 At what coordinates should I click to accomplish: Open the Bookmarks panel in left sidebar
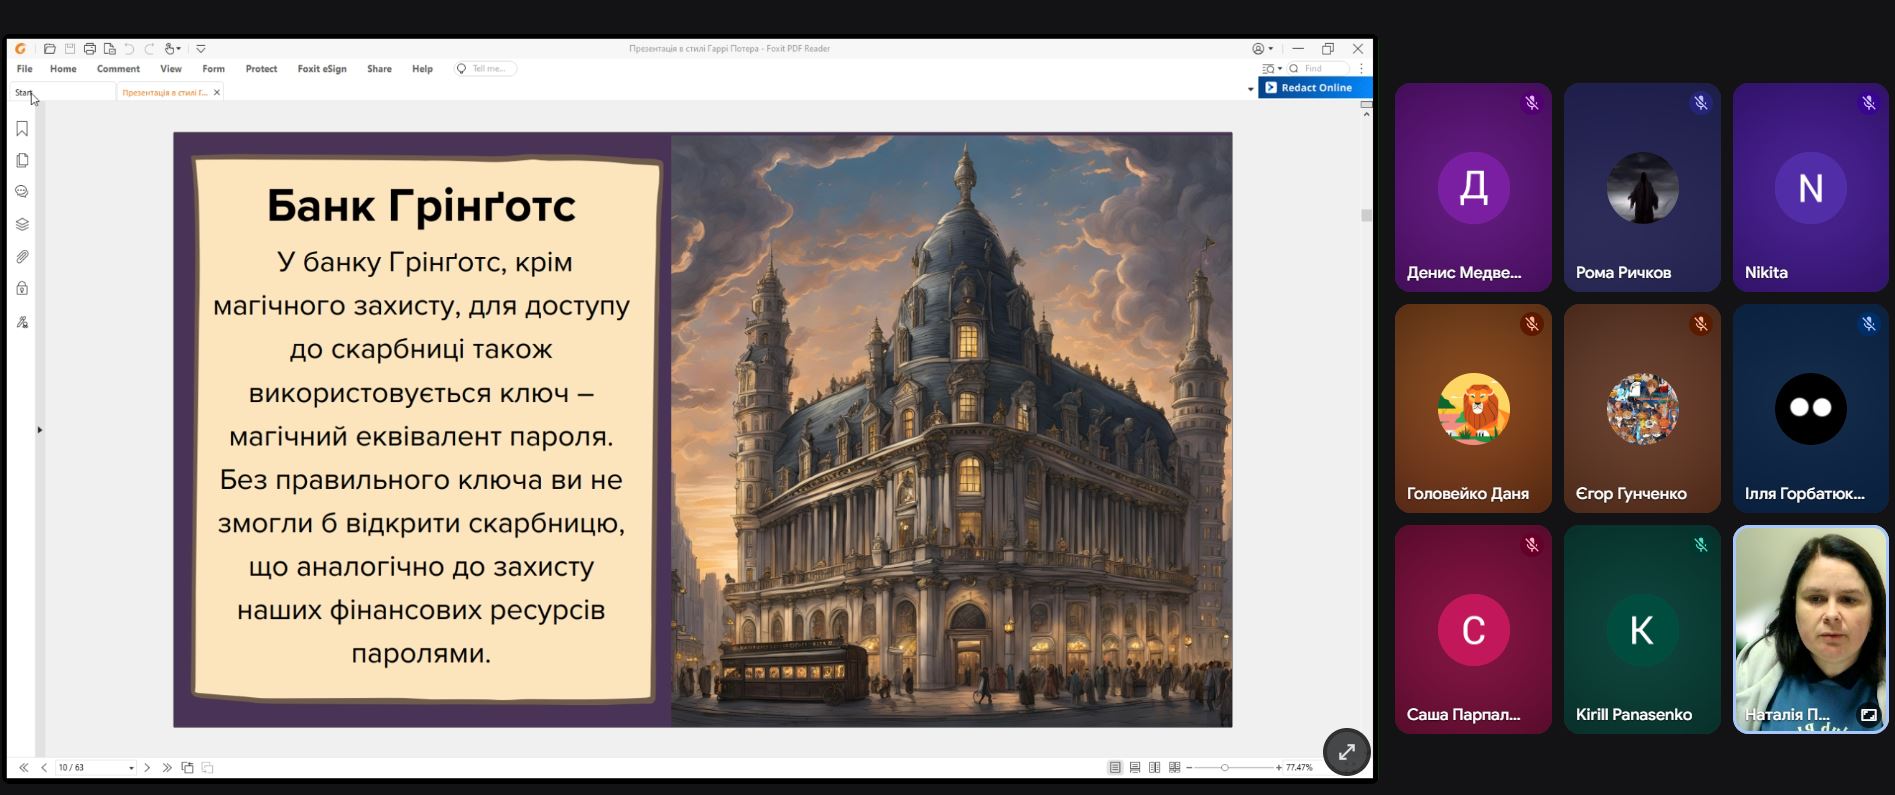(x=22, y=129)
